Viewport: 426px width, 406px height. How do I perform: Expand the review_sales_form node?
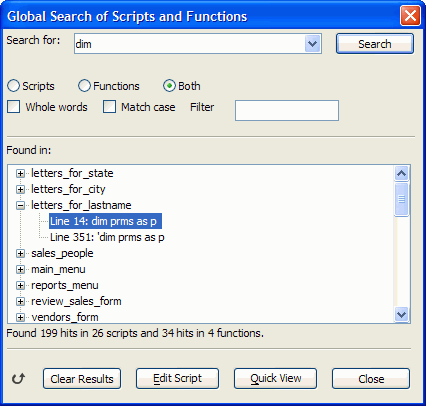tap(20, 301)
